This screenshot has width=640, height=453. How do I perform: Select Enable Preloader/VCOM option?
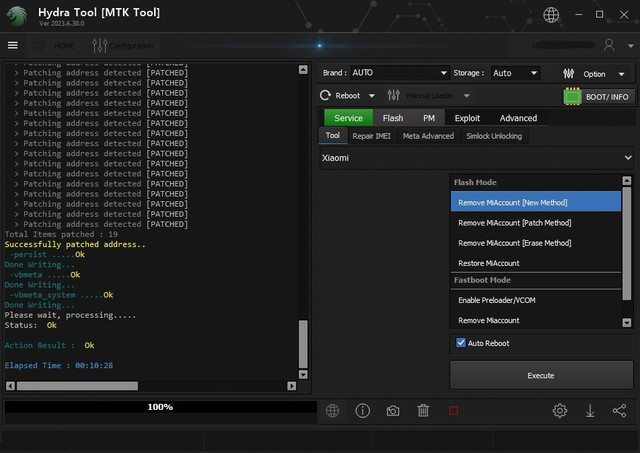tap(536, 300)
